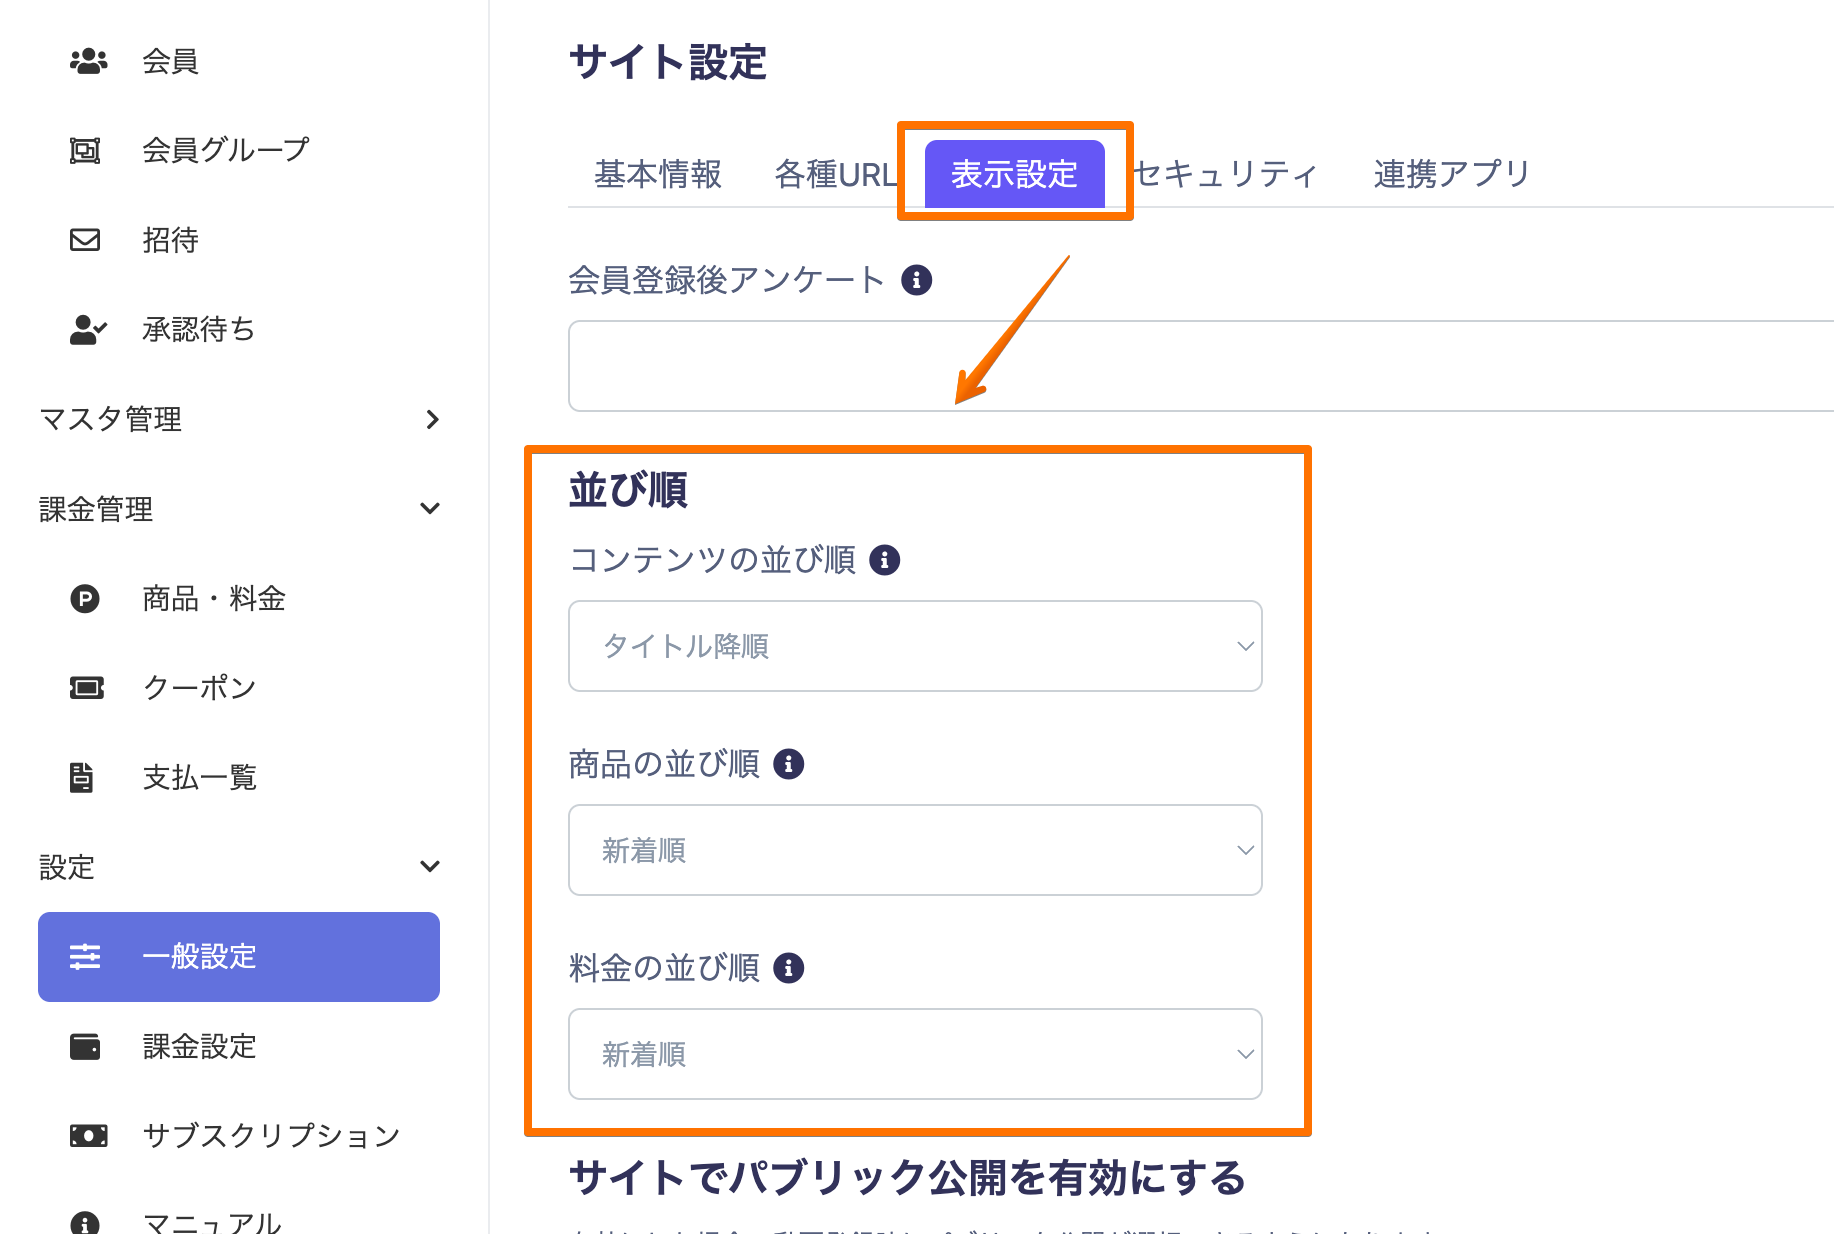Image resolution: width=1834 pixels, height=1234 pixels.
Task: Switch to the セキュリティ tab
Action: click(x=1226, y=174)
